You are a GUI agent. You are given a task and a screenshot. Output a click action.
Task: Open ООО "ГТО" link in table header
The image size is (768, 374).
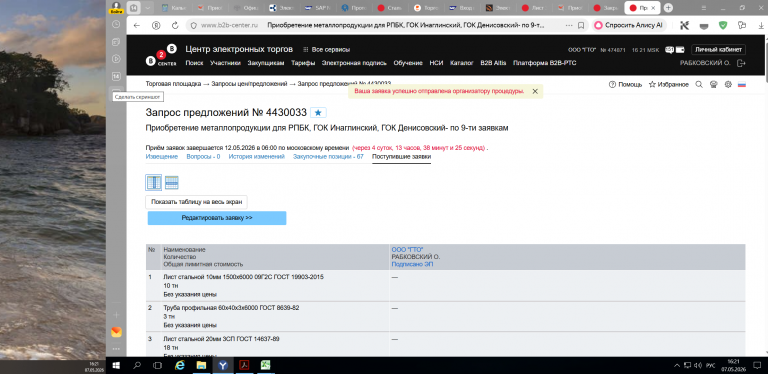(x=408, y=250)
